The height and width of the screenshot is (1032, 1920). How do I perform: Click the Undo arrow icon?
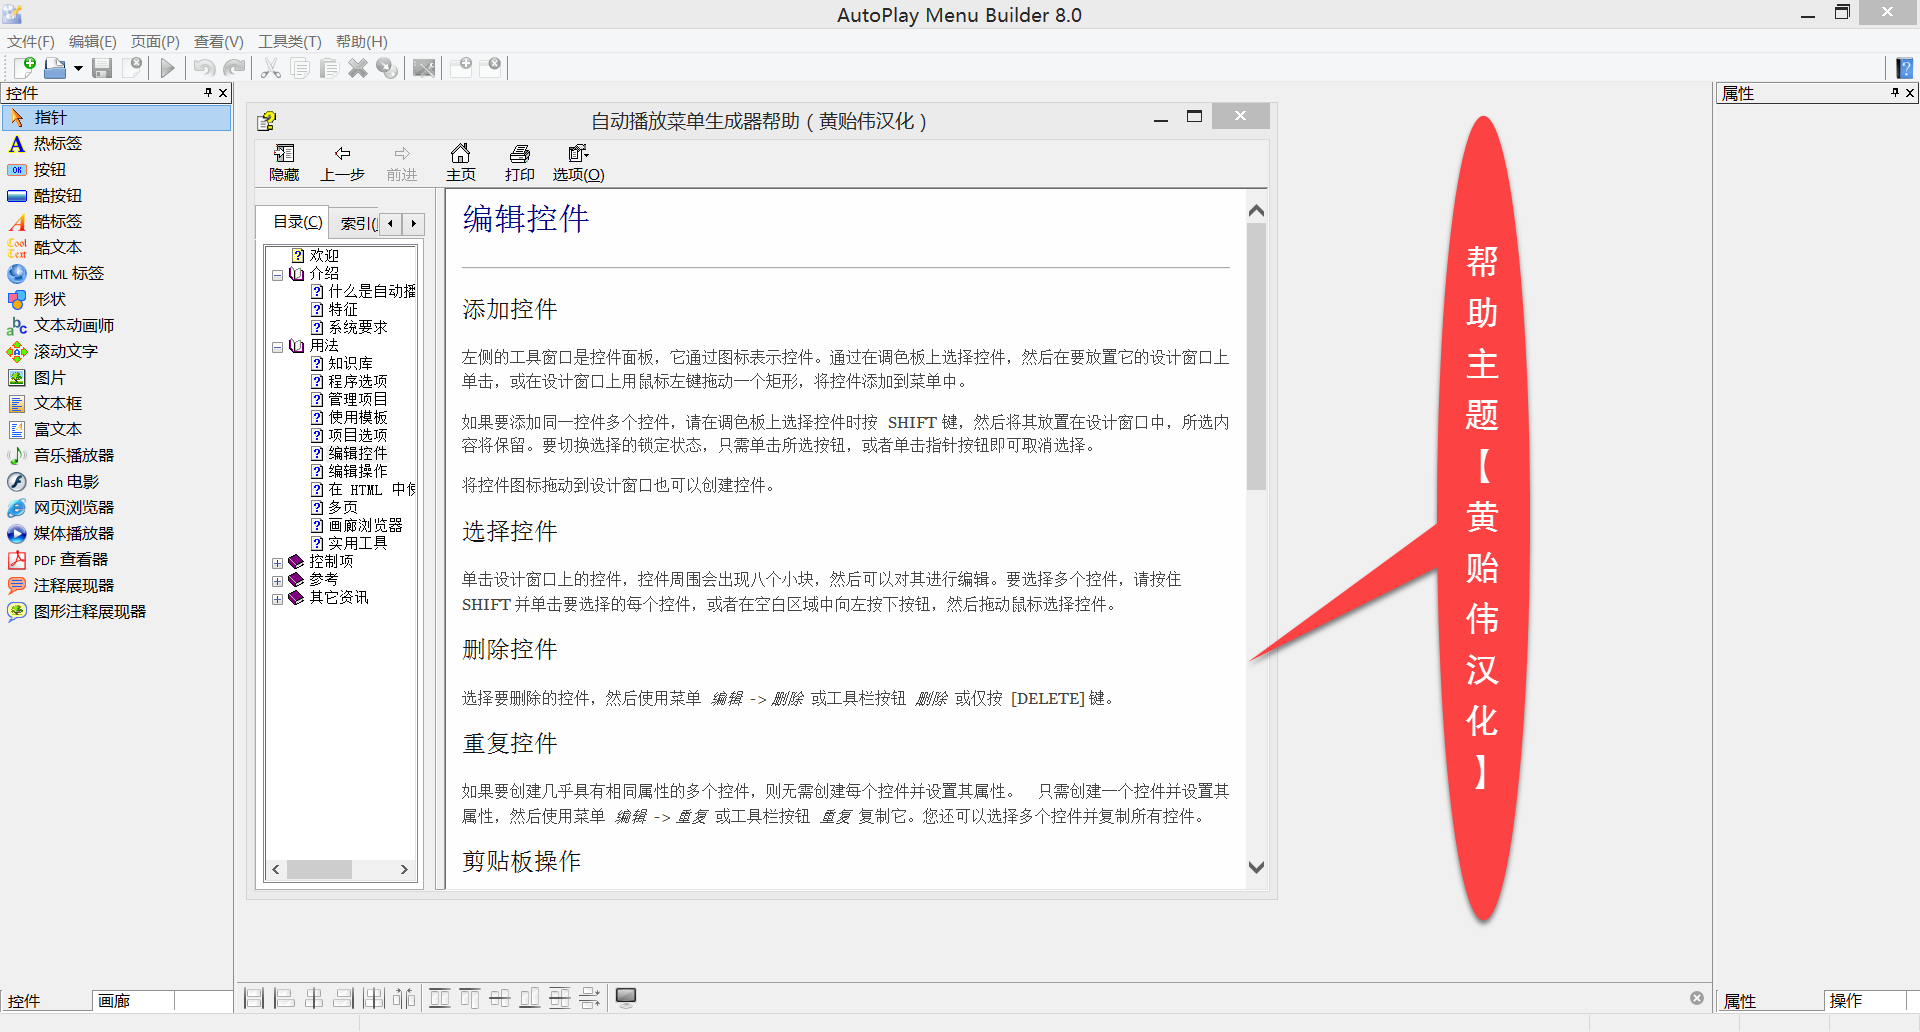tap(204, 68)
